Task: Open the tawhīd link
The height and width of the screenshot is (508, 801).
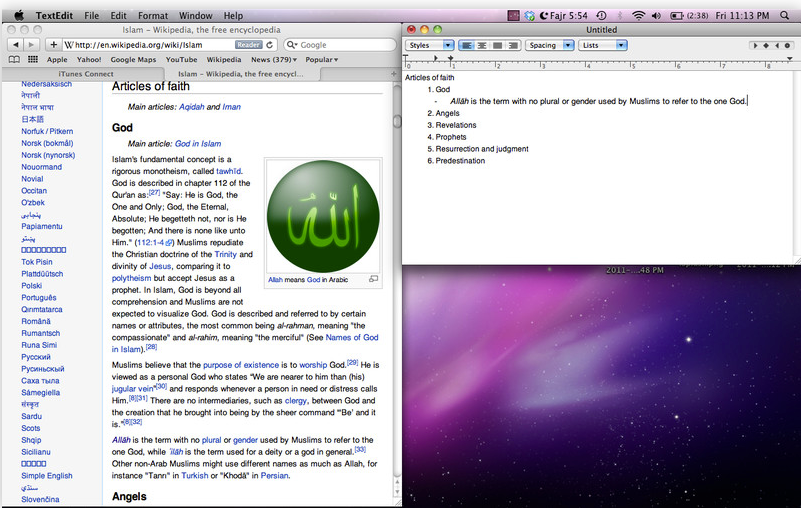Action: tap(228, 171)
